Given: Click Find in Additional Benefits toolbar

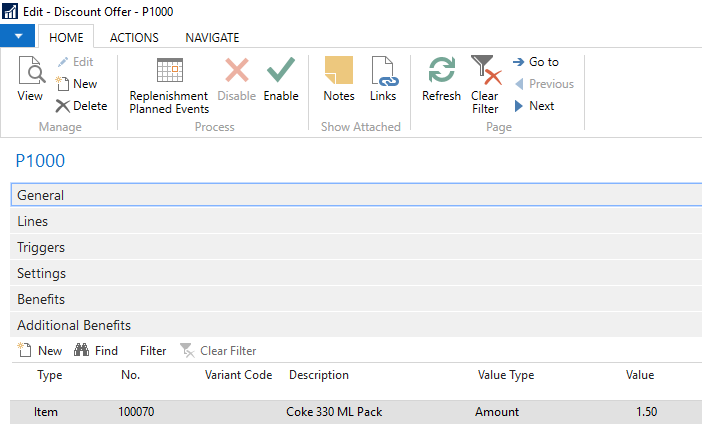Looking at the screenshot, I should (x=96, y=351).
